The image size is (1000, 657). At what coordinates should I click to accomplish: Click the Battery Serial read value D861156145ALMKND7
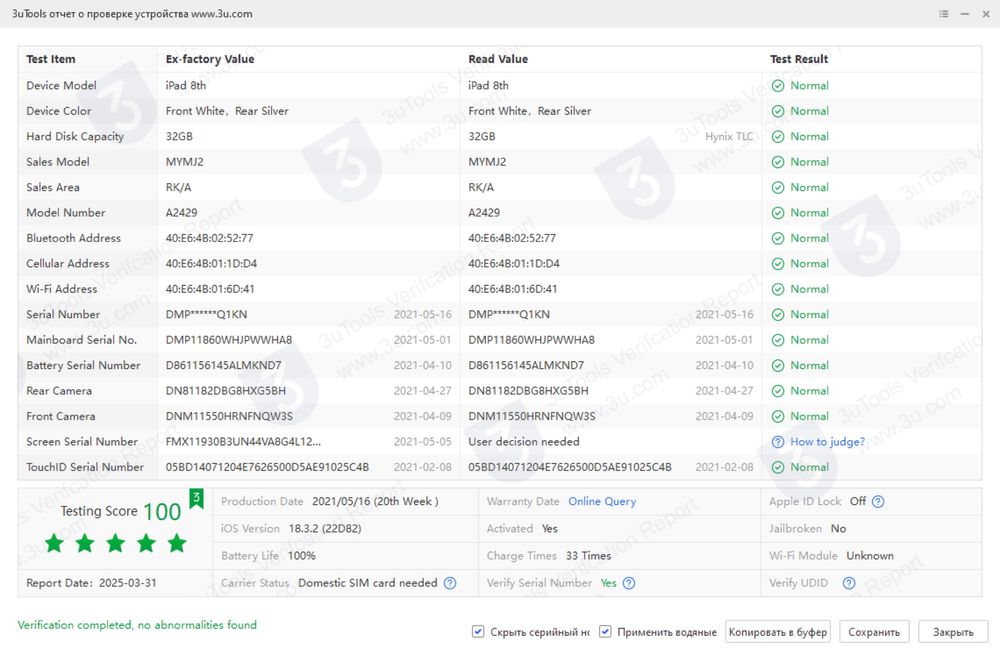[x=526, y=365]
